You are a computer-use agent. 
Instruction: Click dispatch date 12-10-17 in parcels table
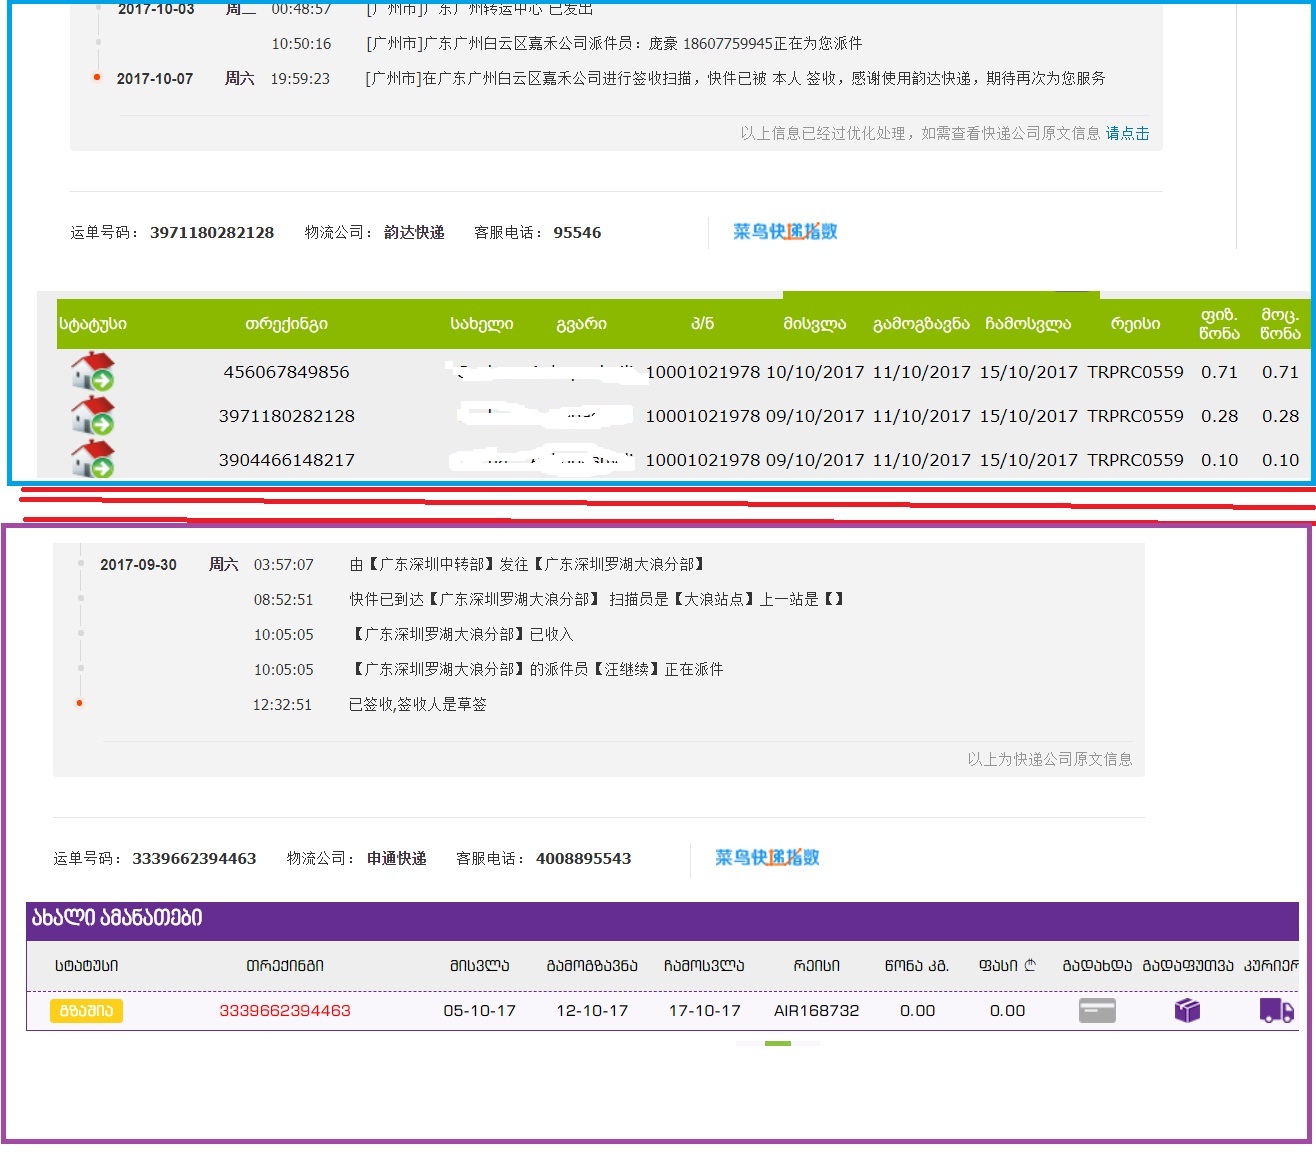pos(592,1011)
